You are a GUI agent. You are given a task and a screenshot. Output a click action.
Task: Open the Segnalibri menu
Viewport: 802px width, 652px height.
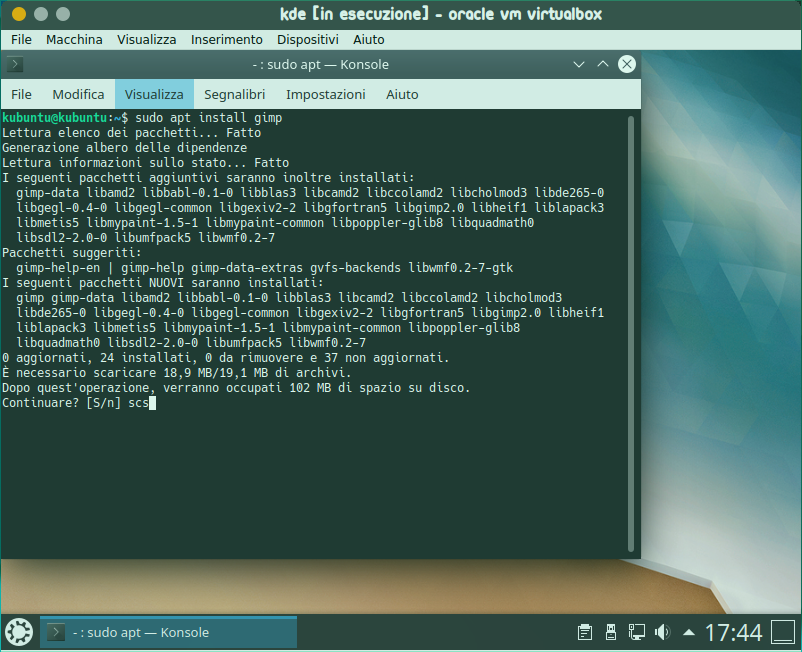234,94
